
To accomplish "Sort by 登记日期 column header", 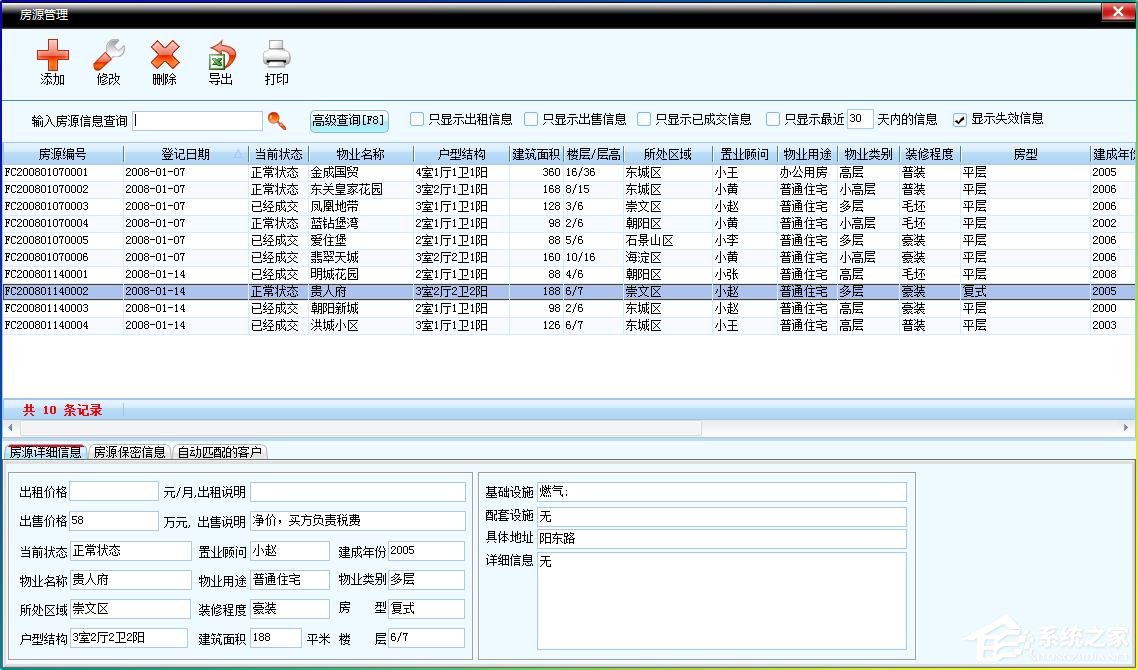I will pos(186,155).
